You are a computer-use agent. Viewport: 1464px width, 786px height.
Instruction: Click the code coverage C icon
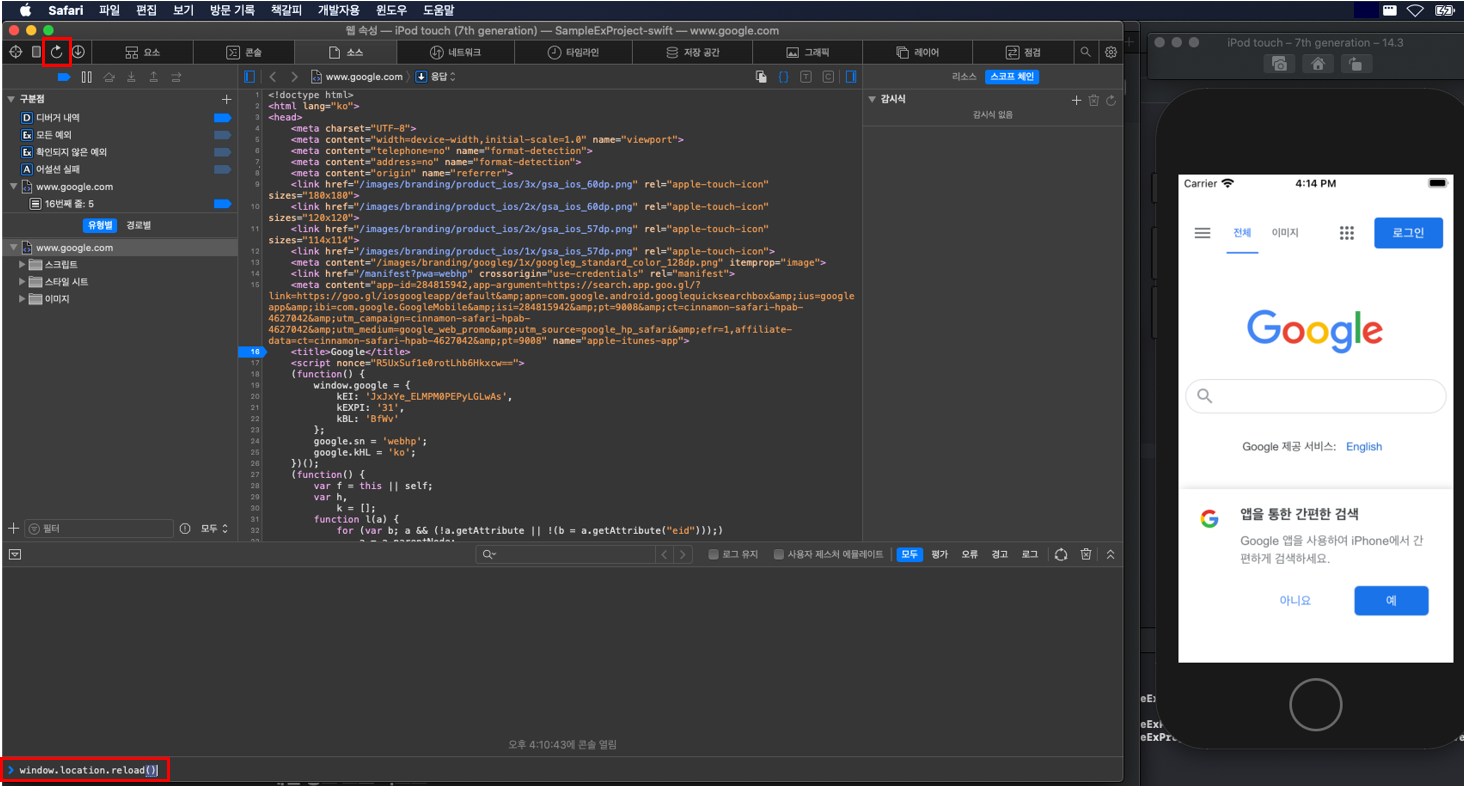tap(828, 77)
